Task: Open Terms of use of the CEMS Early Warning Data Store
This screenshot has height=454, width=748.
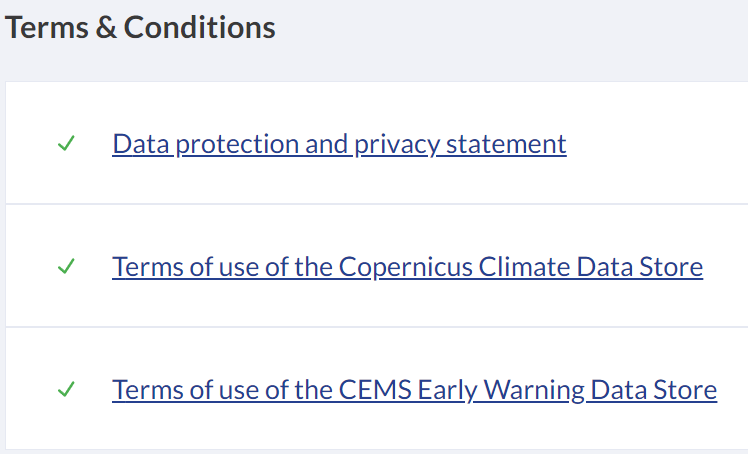Action: (x=414, y=389)
